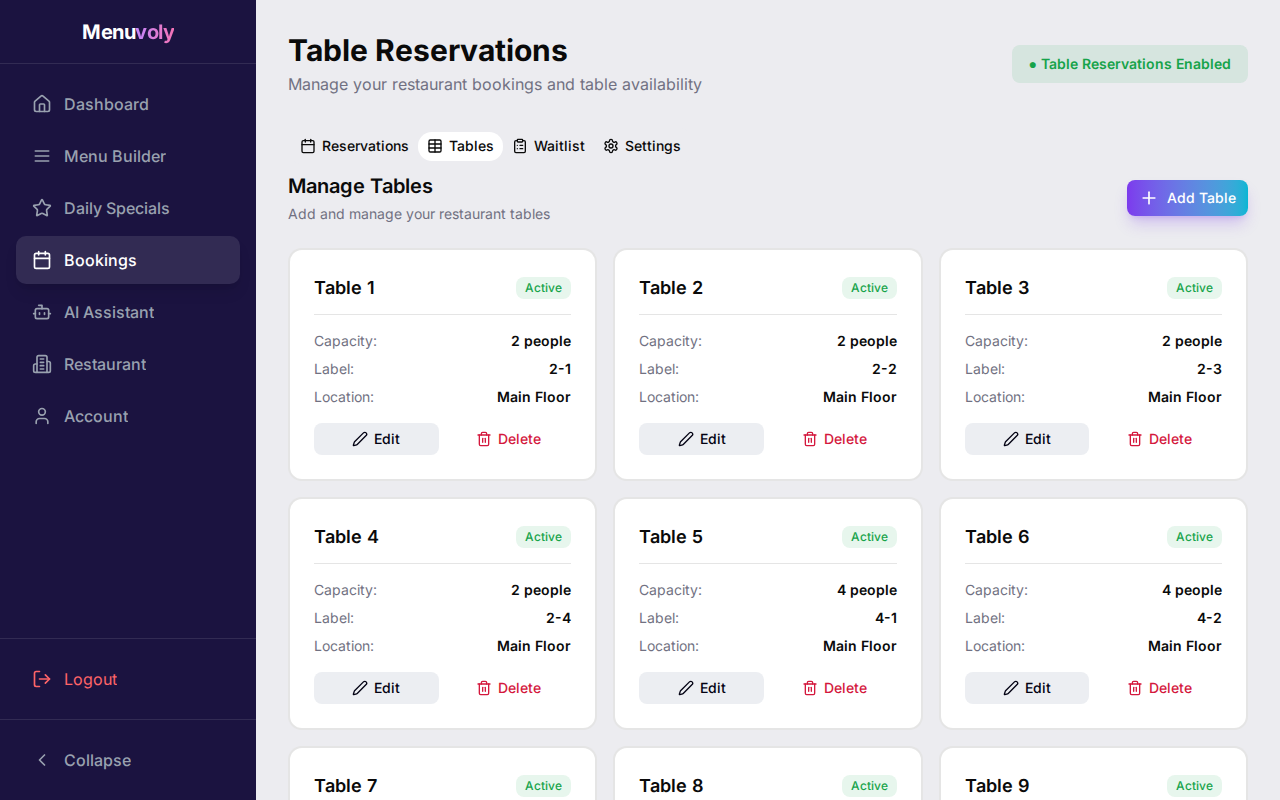Click Logout

(128, 679)
